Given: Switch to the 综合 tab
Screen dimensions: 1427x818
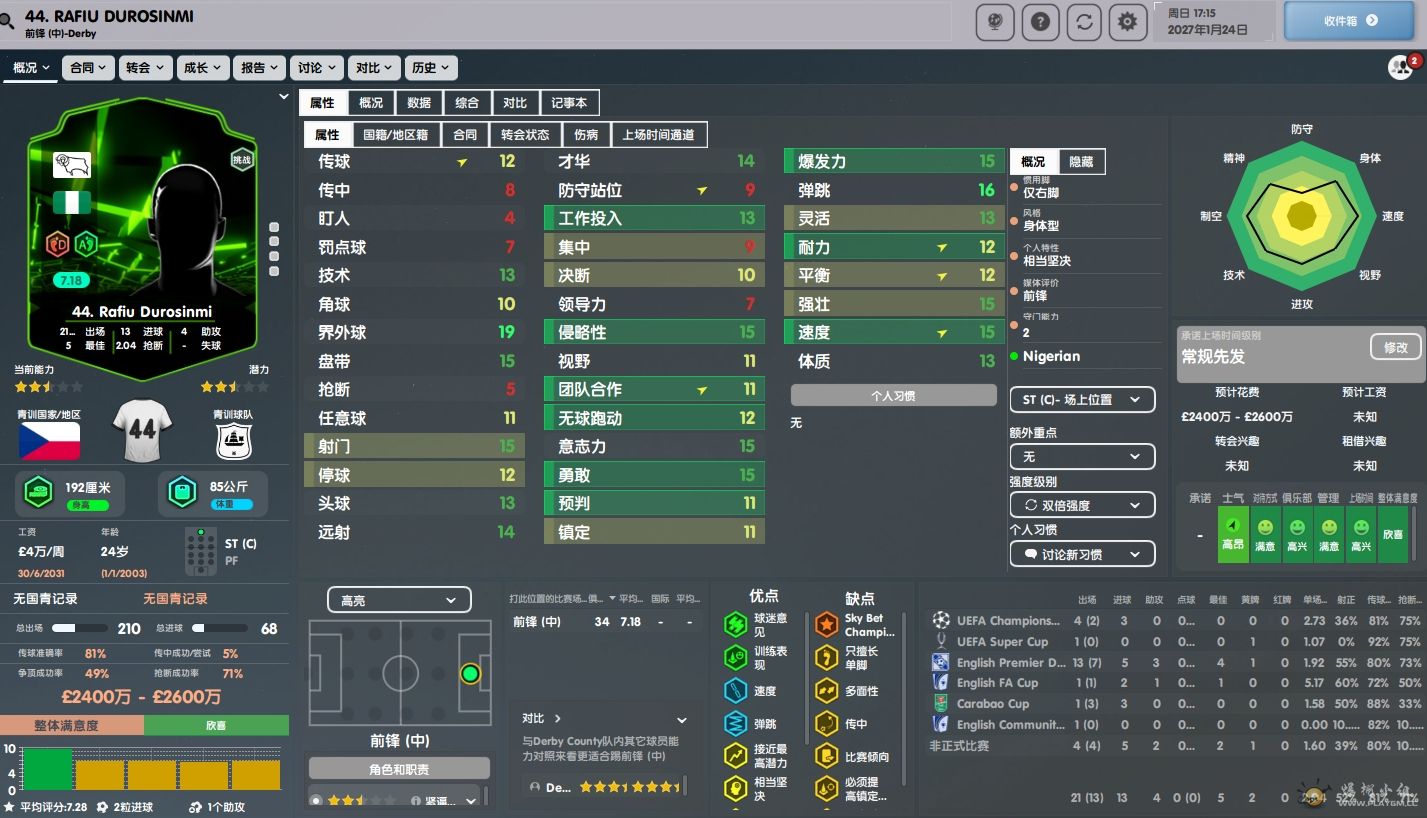Looking at the screenshot, I should tap(467, 102).
